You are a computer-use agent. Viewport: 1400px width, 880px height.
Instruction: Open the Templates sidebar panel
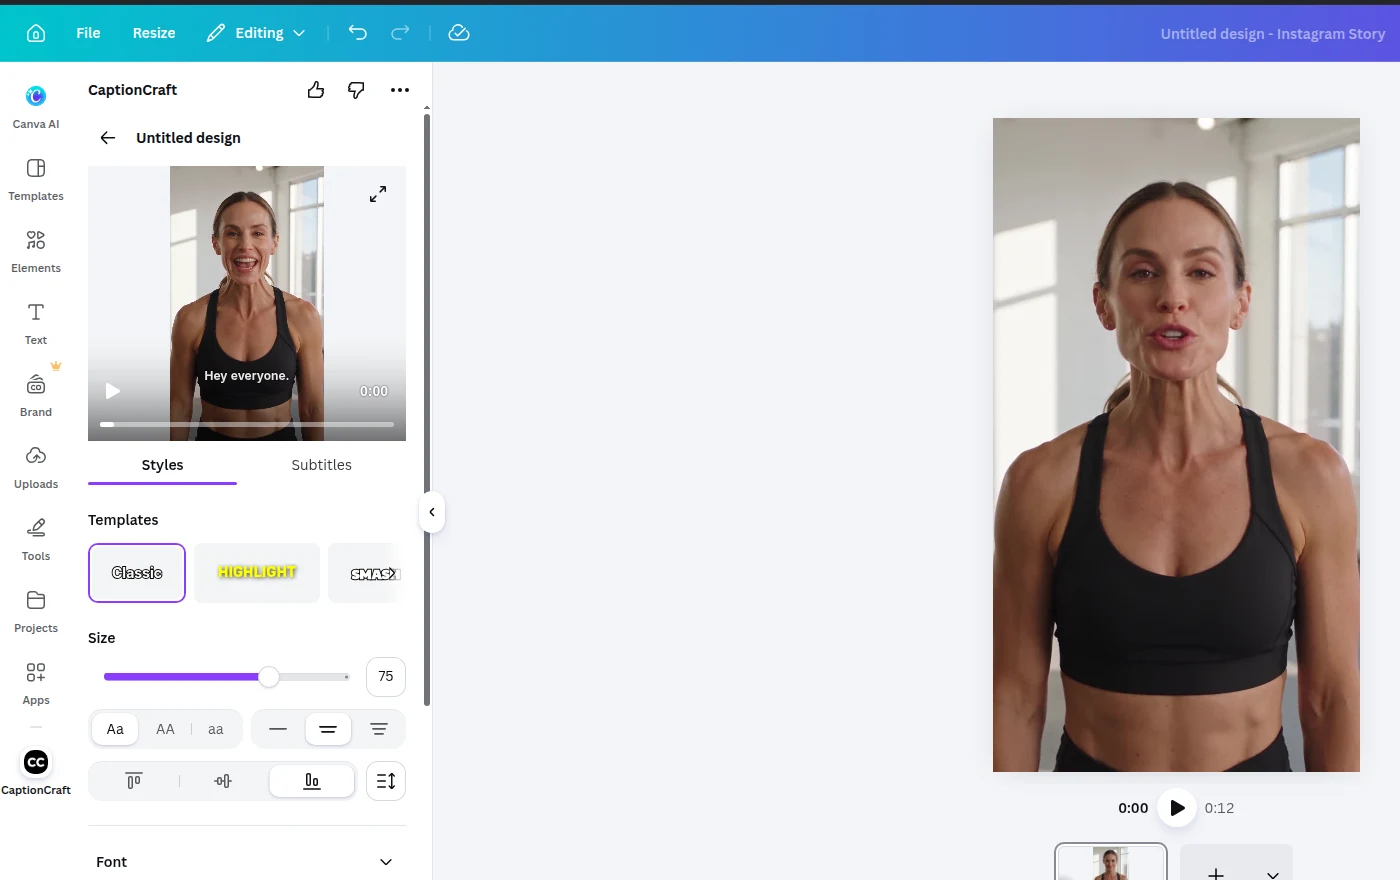(x=36, y=179)
